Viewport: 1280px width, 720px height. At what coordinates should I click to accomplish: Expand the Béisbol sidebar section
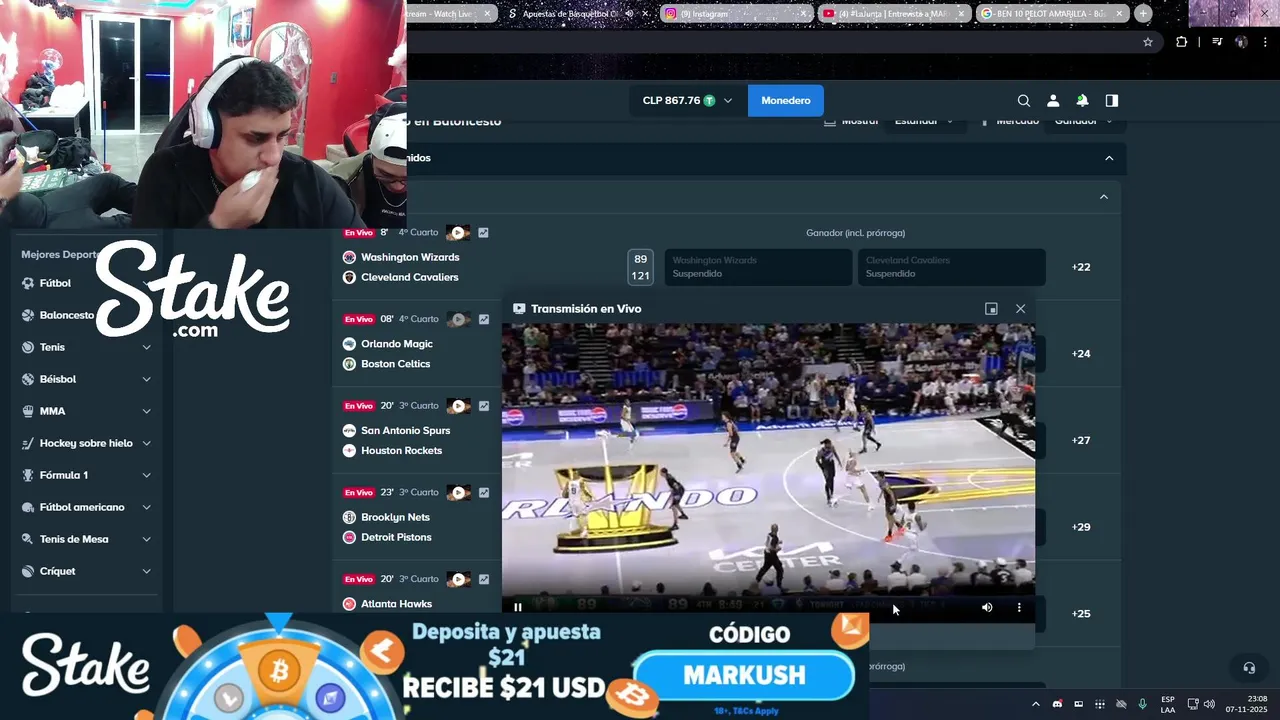(146, 379)
